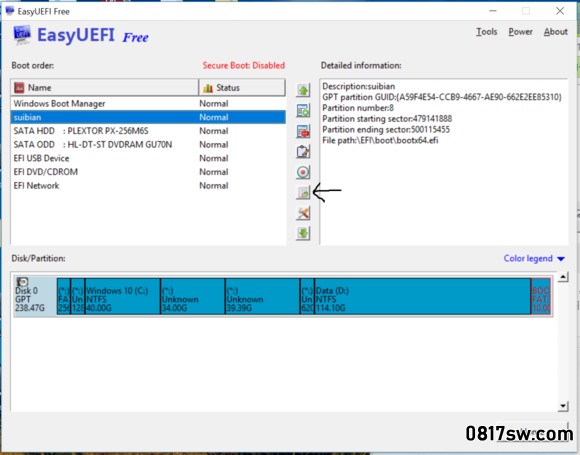Open the tools wrench-screwdriver icon

coord(303,213)
